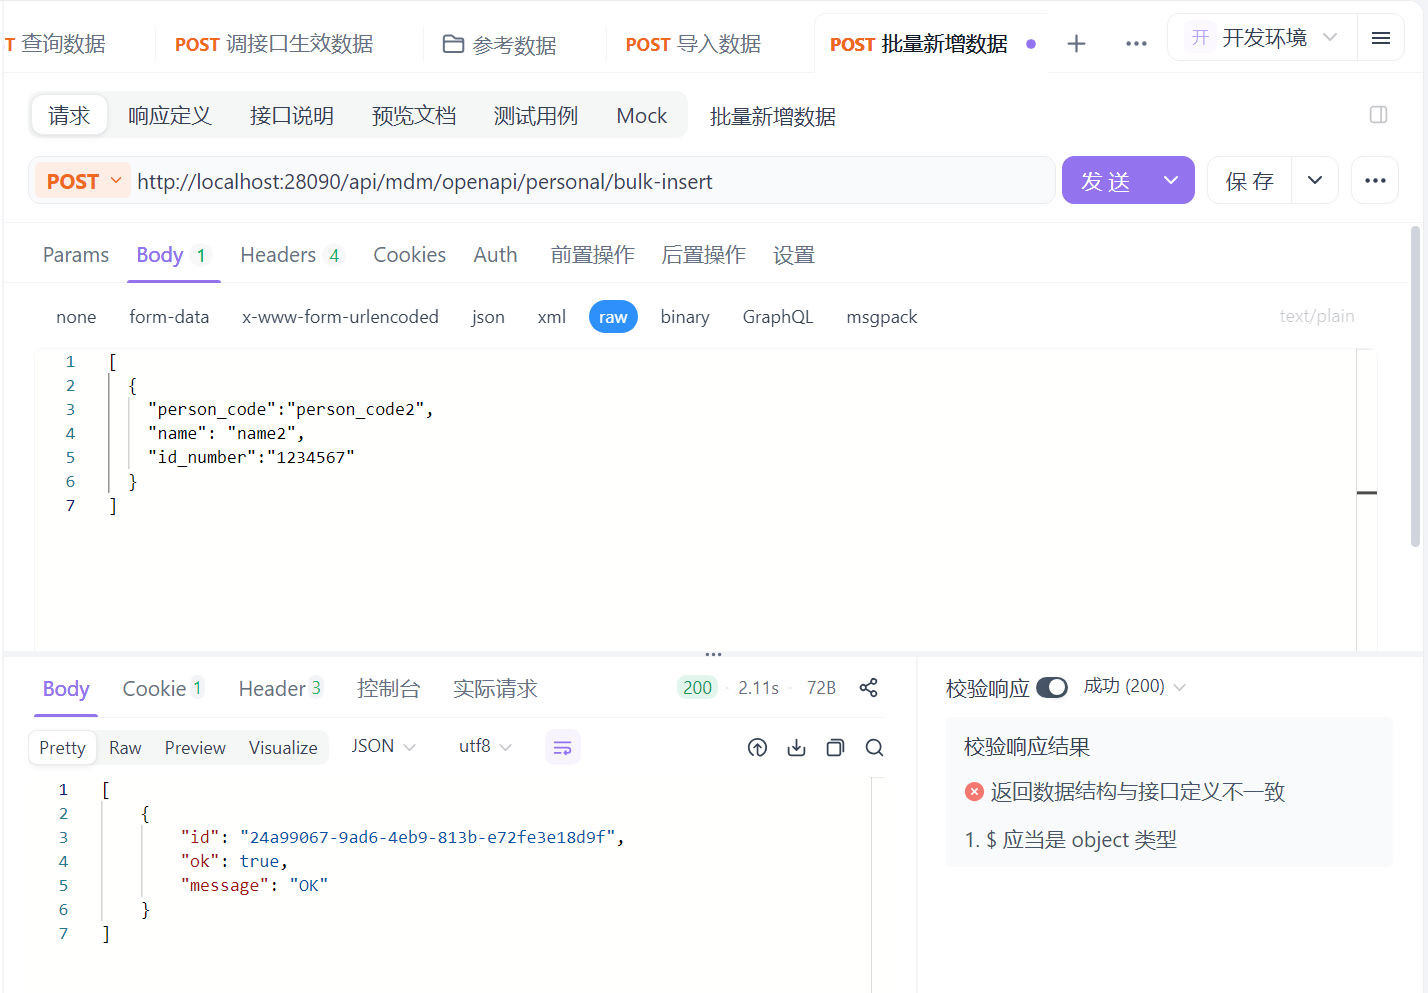The width and height of the screenshot is (1428, 993).
Task: Click the share icon beside response size
Action: [x=868, y=688]
